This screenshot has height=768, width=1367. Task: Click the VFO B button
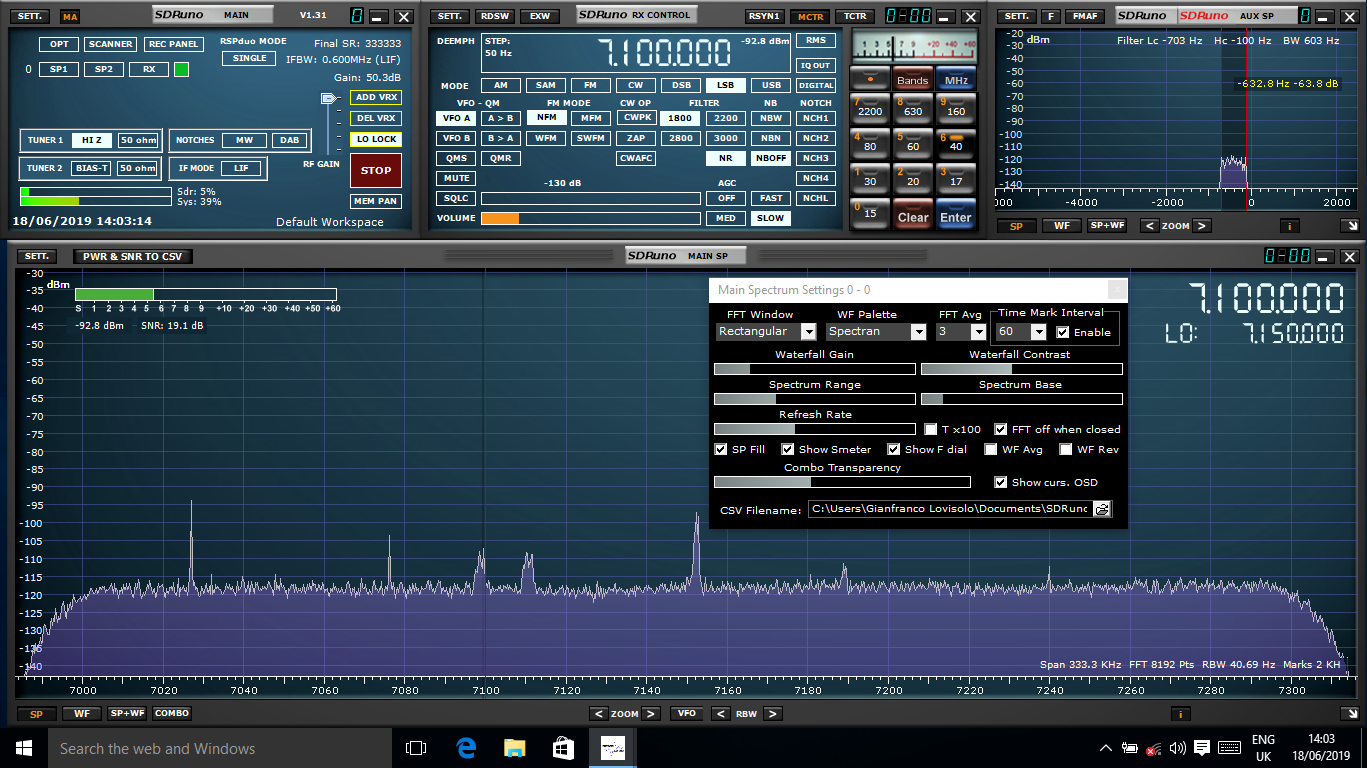pyautogui.click(x=456, y=138)
